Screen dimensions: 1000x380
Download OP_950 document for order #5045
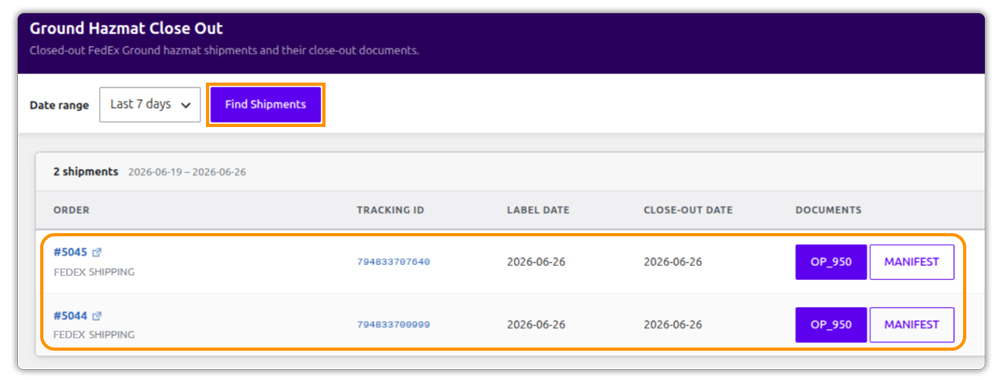click(831, 262)
